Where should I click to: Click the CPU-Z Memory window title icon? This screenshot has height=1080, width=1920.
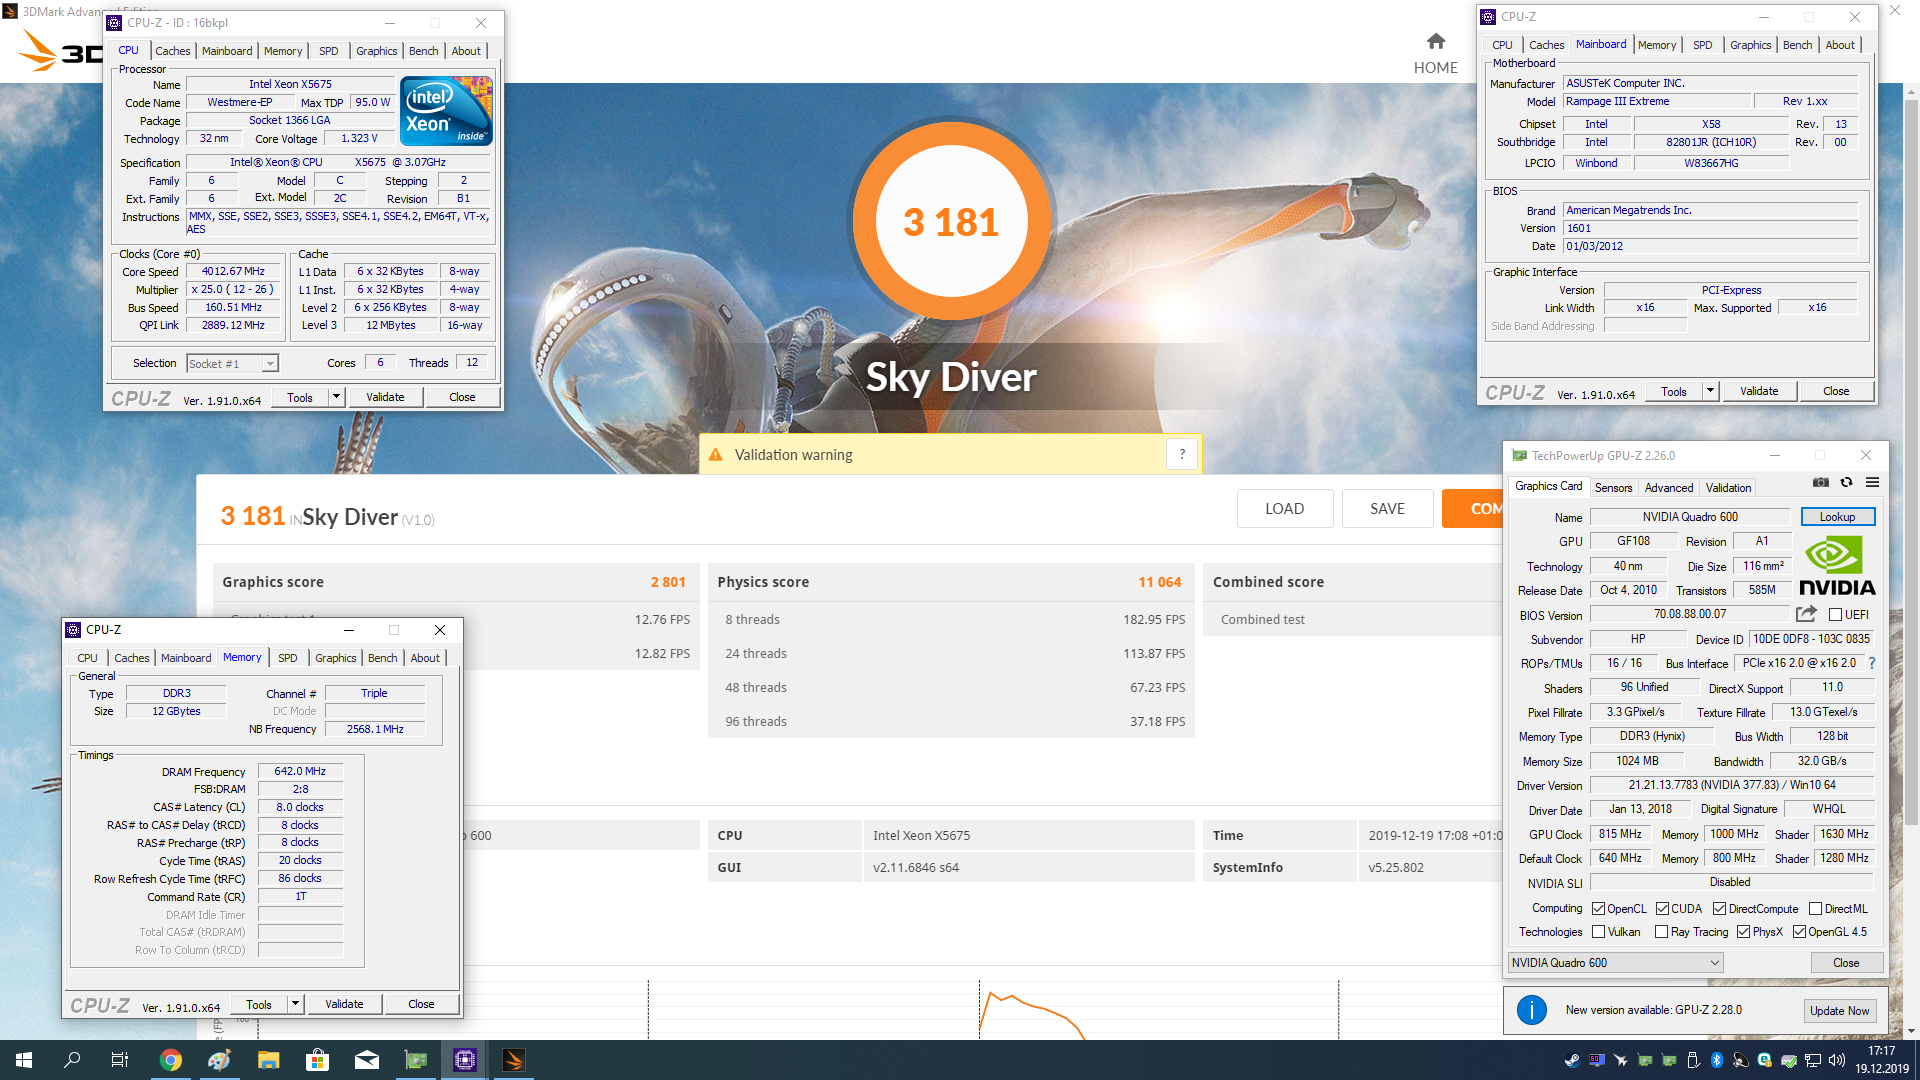[73, 629]
